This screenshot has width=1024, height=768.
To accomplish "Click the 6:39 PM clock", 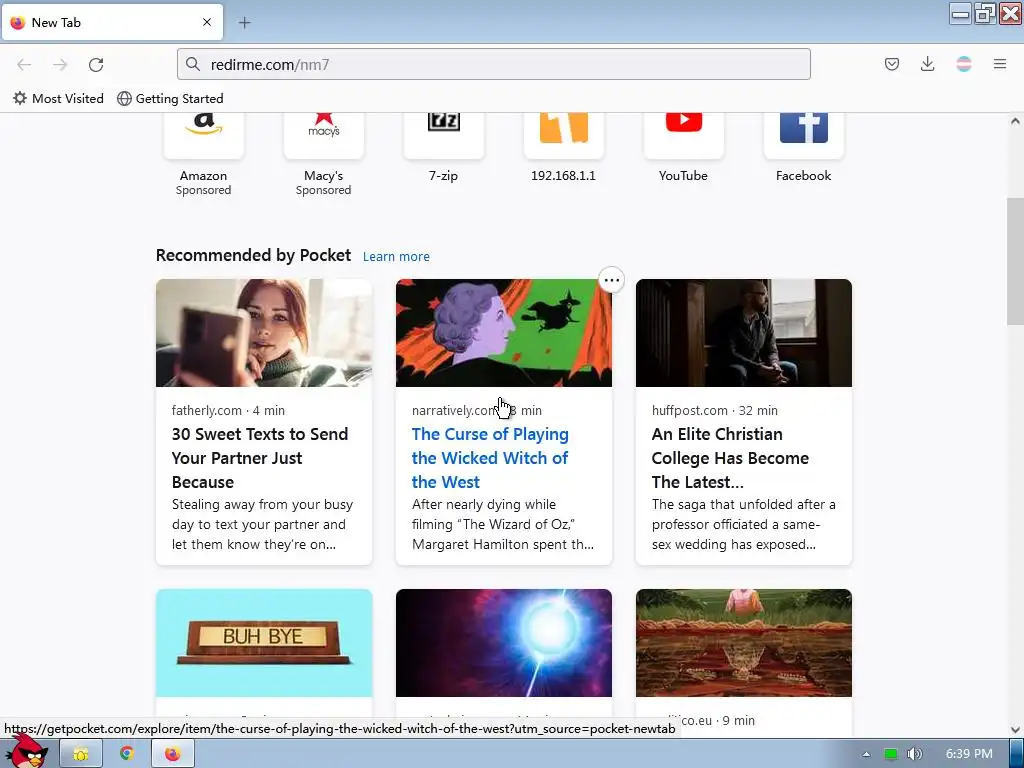I will [969, 754].
